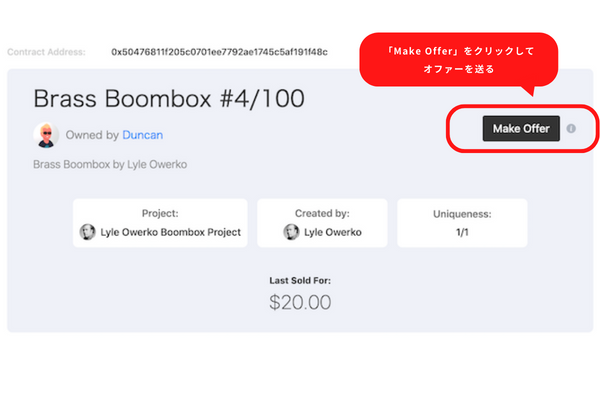Click the Contract Address label
Viewport: 600px width, 400px height.
(46, 51)
